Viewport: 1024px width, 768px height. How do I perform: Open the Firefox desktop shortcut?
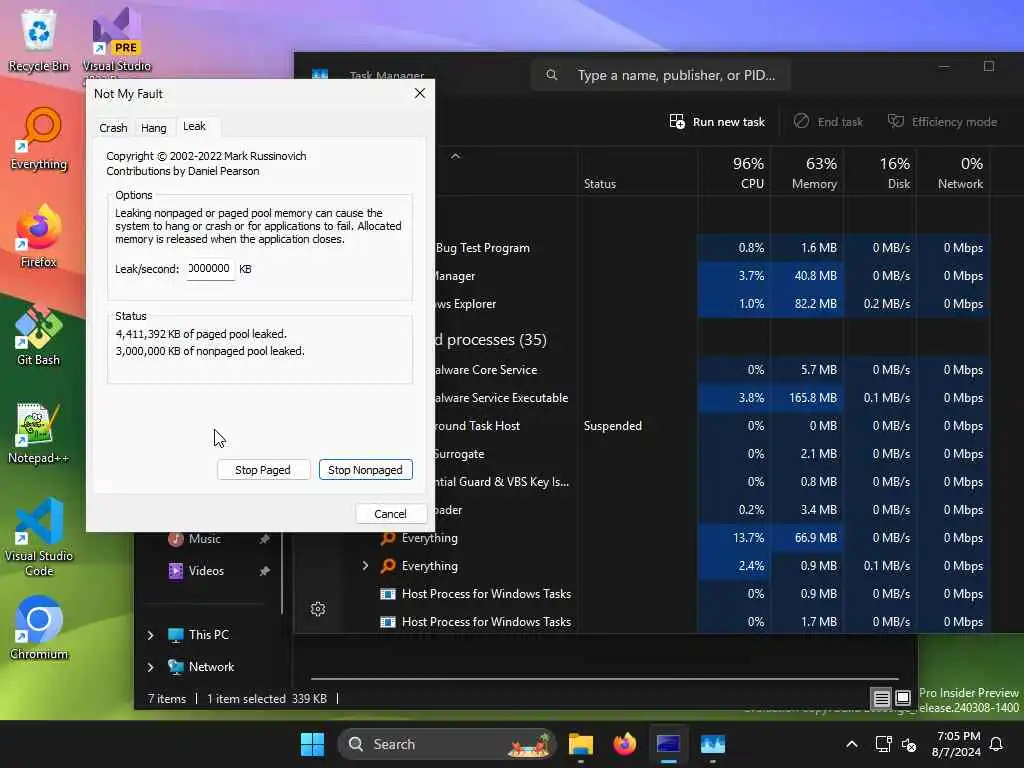(39, 236)
